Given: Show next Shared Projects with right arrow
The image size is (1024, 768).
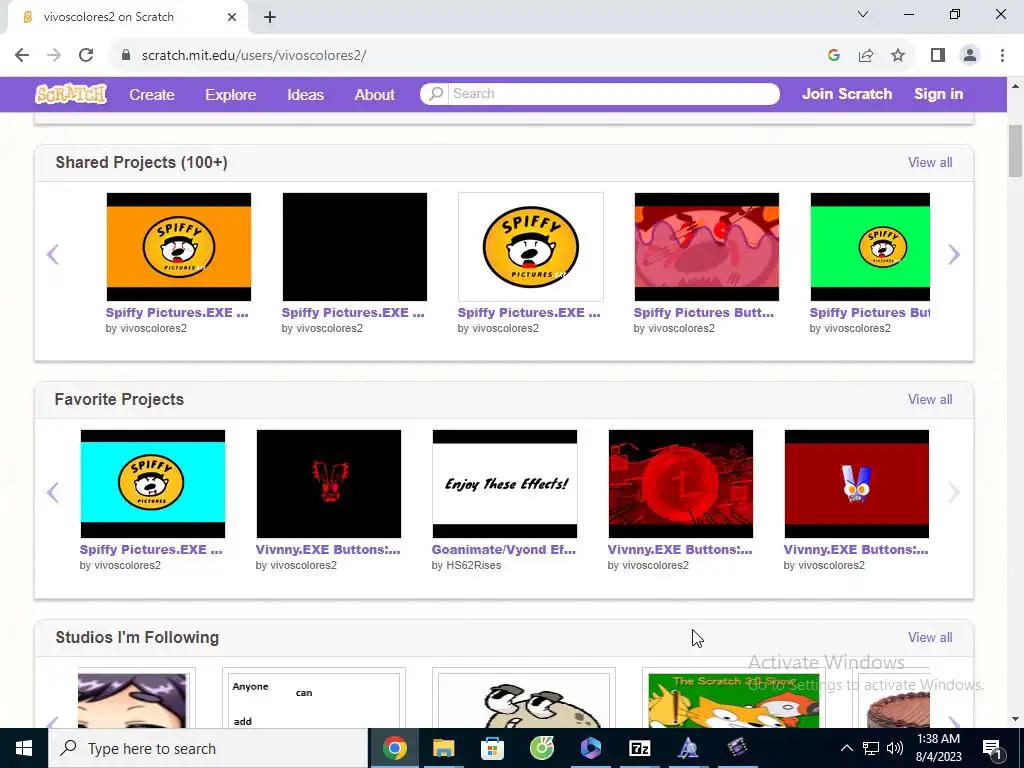Looking at the screenshot, I should point(954,254).
